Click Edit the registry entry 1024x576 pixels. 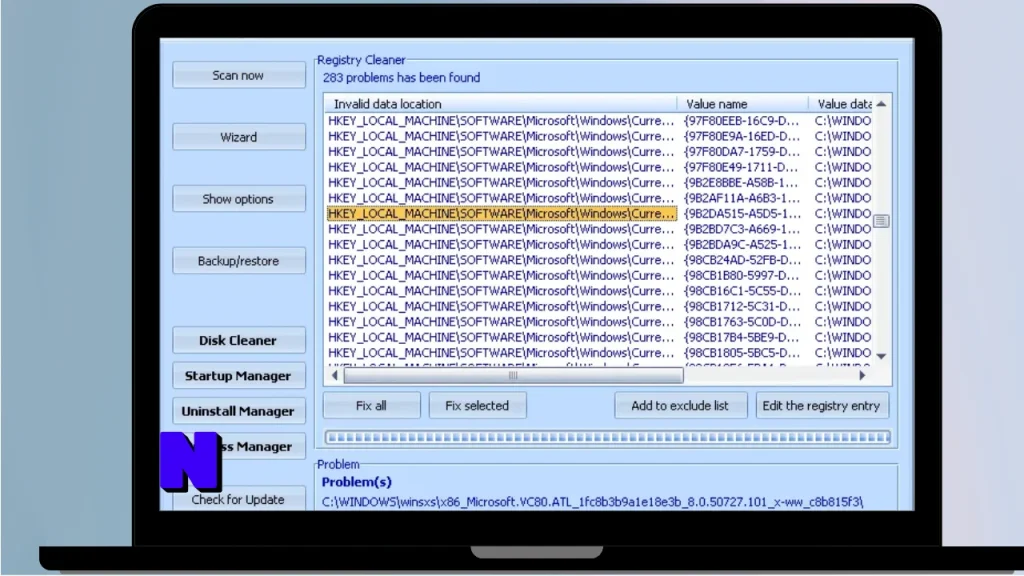[x=822, y=406]
